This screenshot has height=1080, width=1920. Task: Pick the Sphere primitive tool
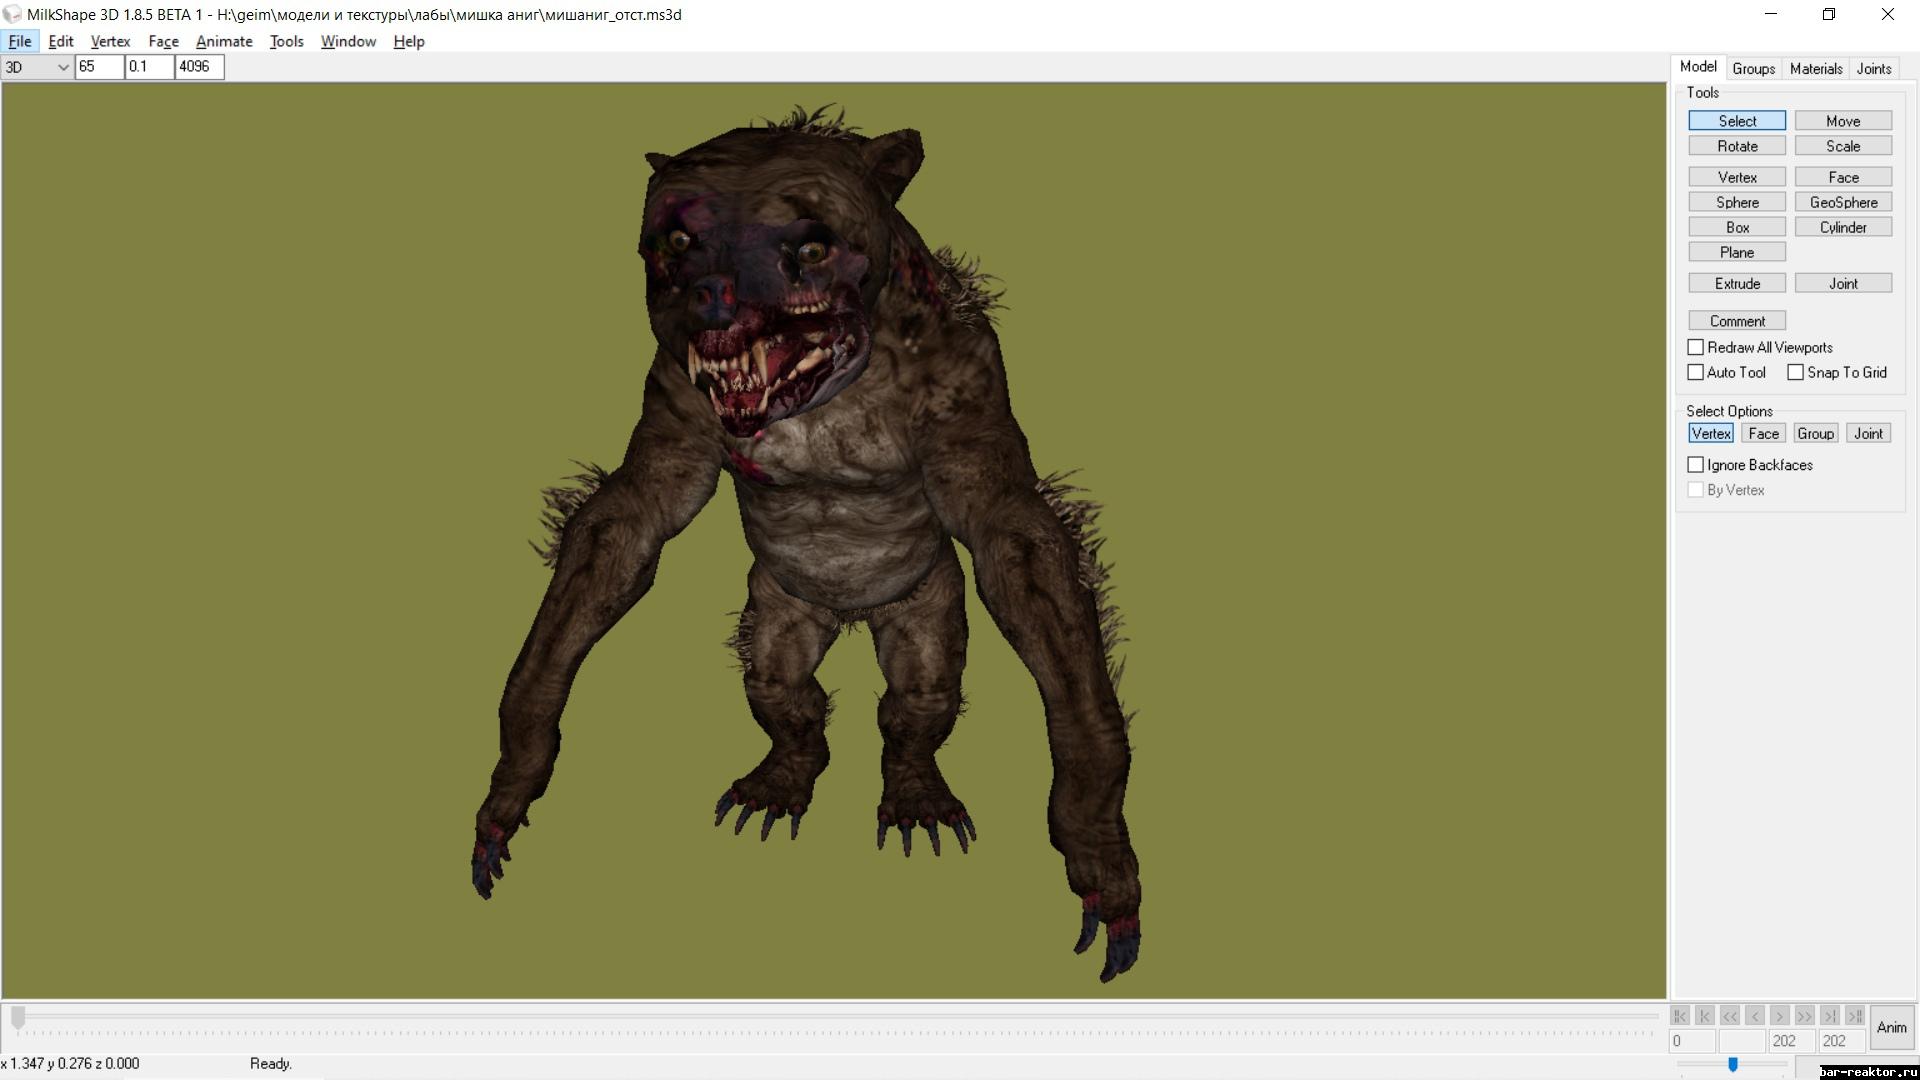[x=1737, y=202]
